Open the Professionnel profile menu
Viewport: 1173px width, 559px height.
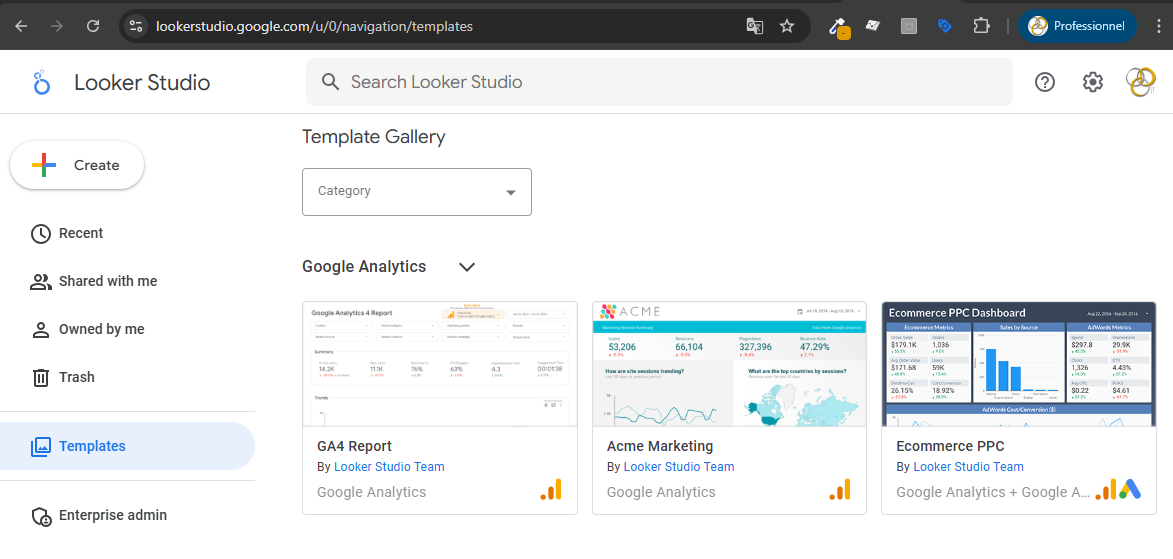pos(1076,26)
